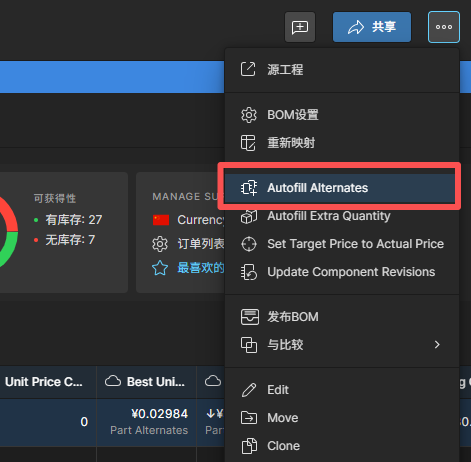Click the 无库存: 7 legend entry
Viewport: 471px width, 462px height.
pyautogui.click(x=65, y=240)
